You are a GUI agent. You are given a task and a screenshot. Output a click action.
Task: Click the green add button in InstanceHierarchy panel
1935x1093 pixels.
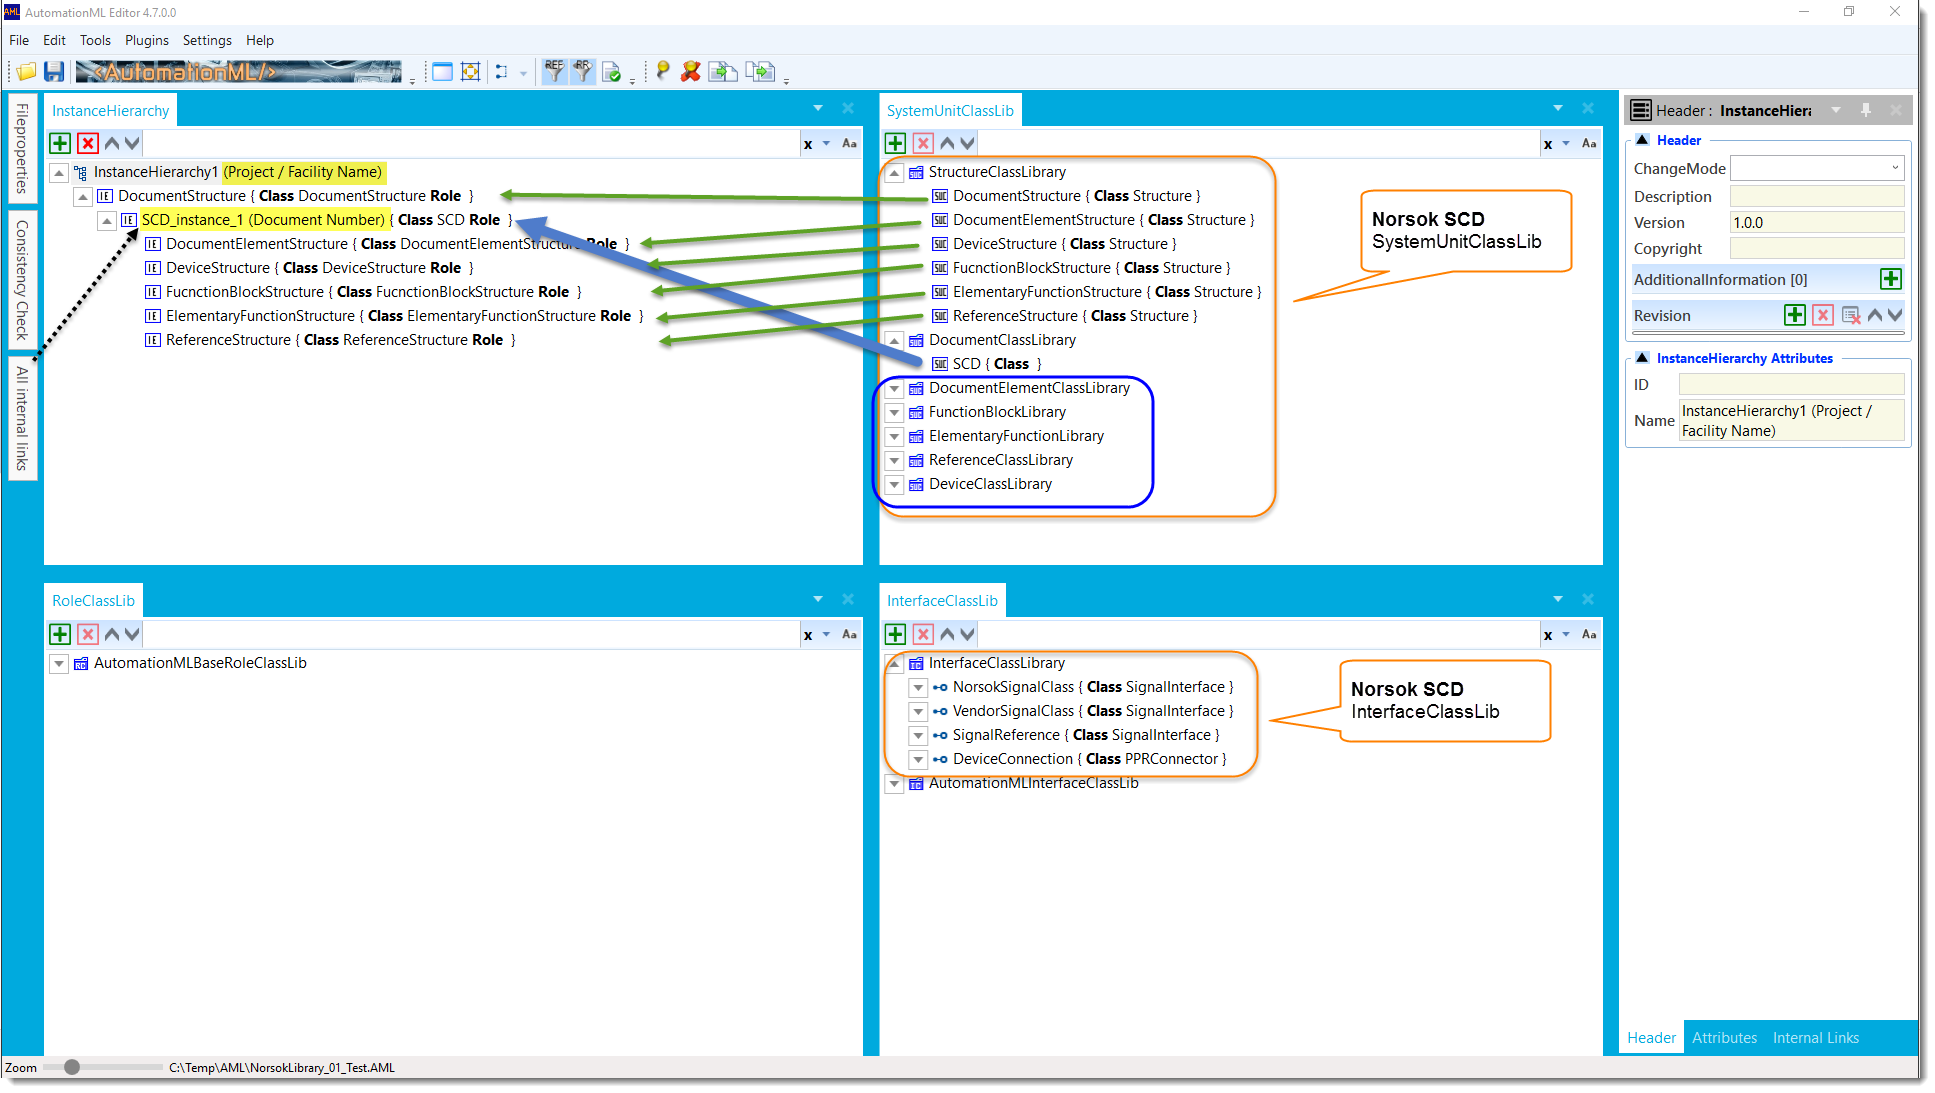(x=60, y=143)
